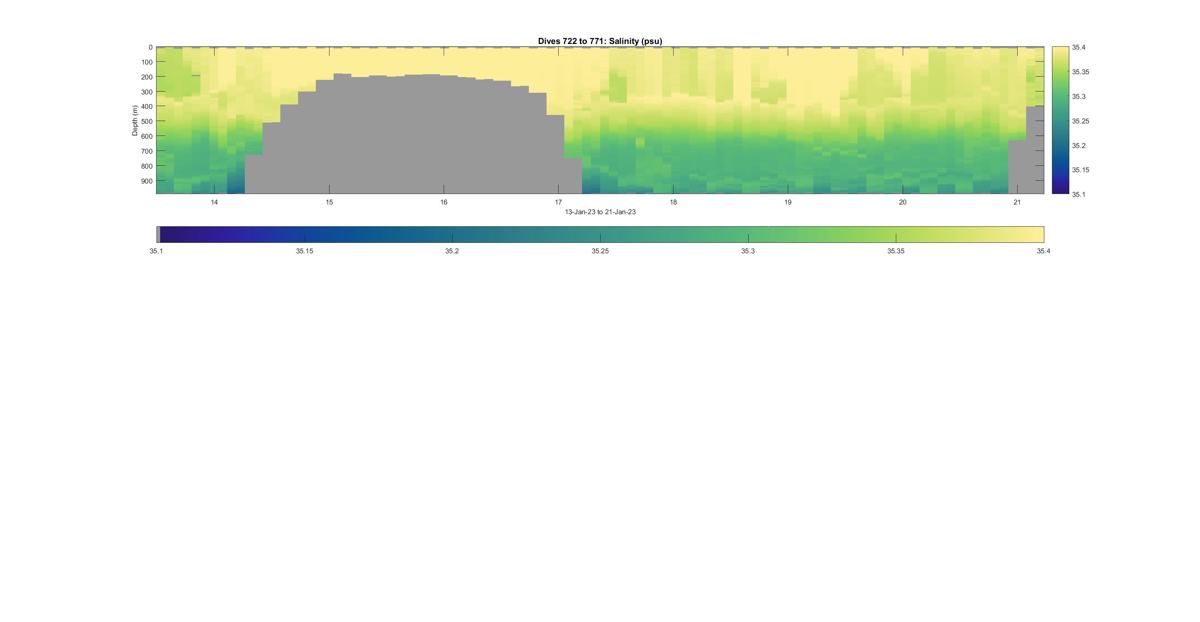Click '35.4' on the vertical colorbar

coord(1079,47)
